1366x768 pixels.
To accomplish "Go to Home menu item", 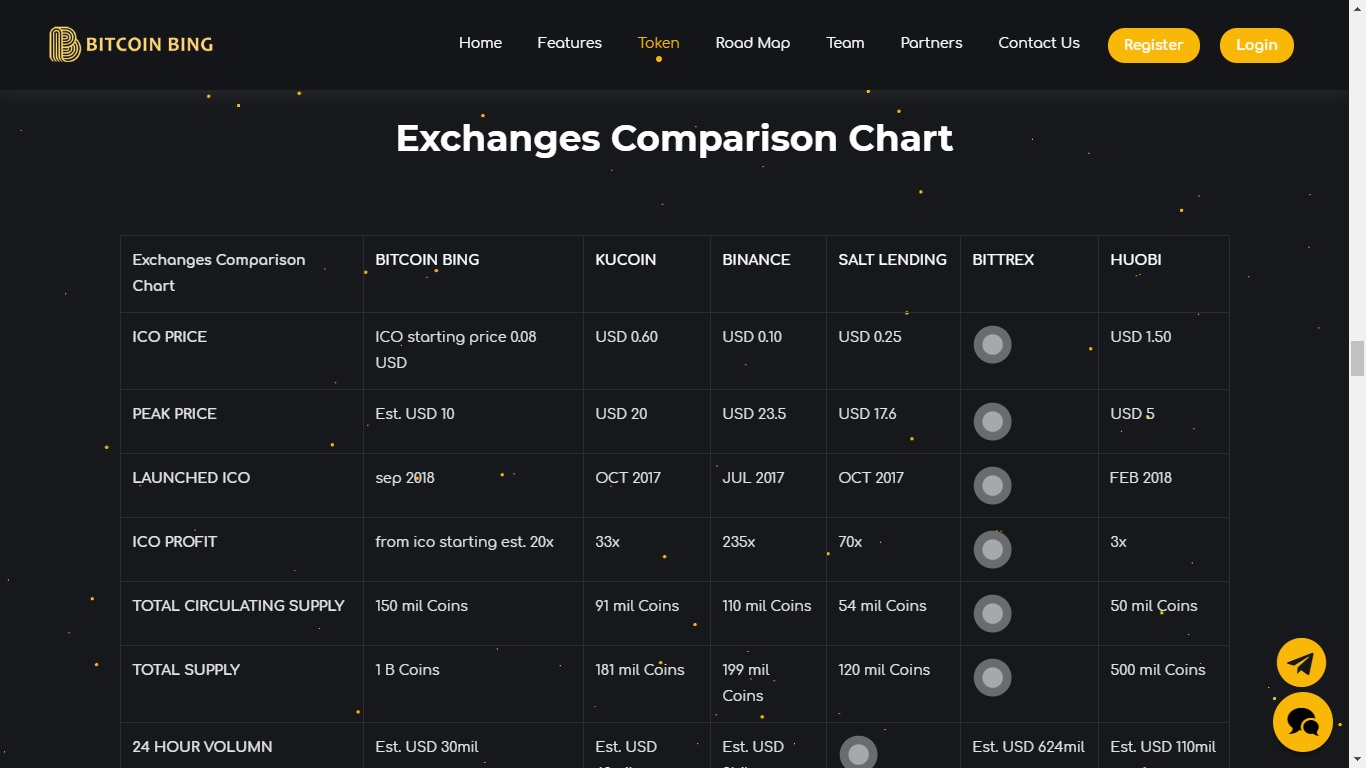I will (480, 43).
